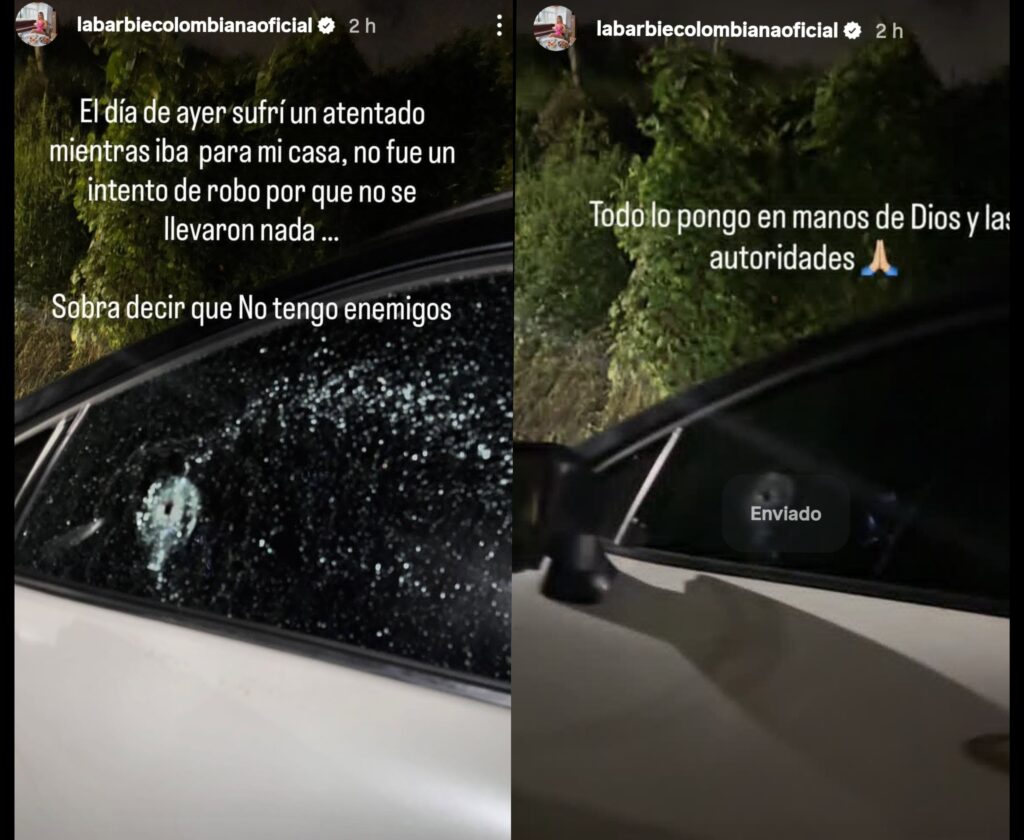Click verified badge on the left story
This screenshot has height=840, width=1024.
coord(326,25)
